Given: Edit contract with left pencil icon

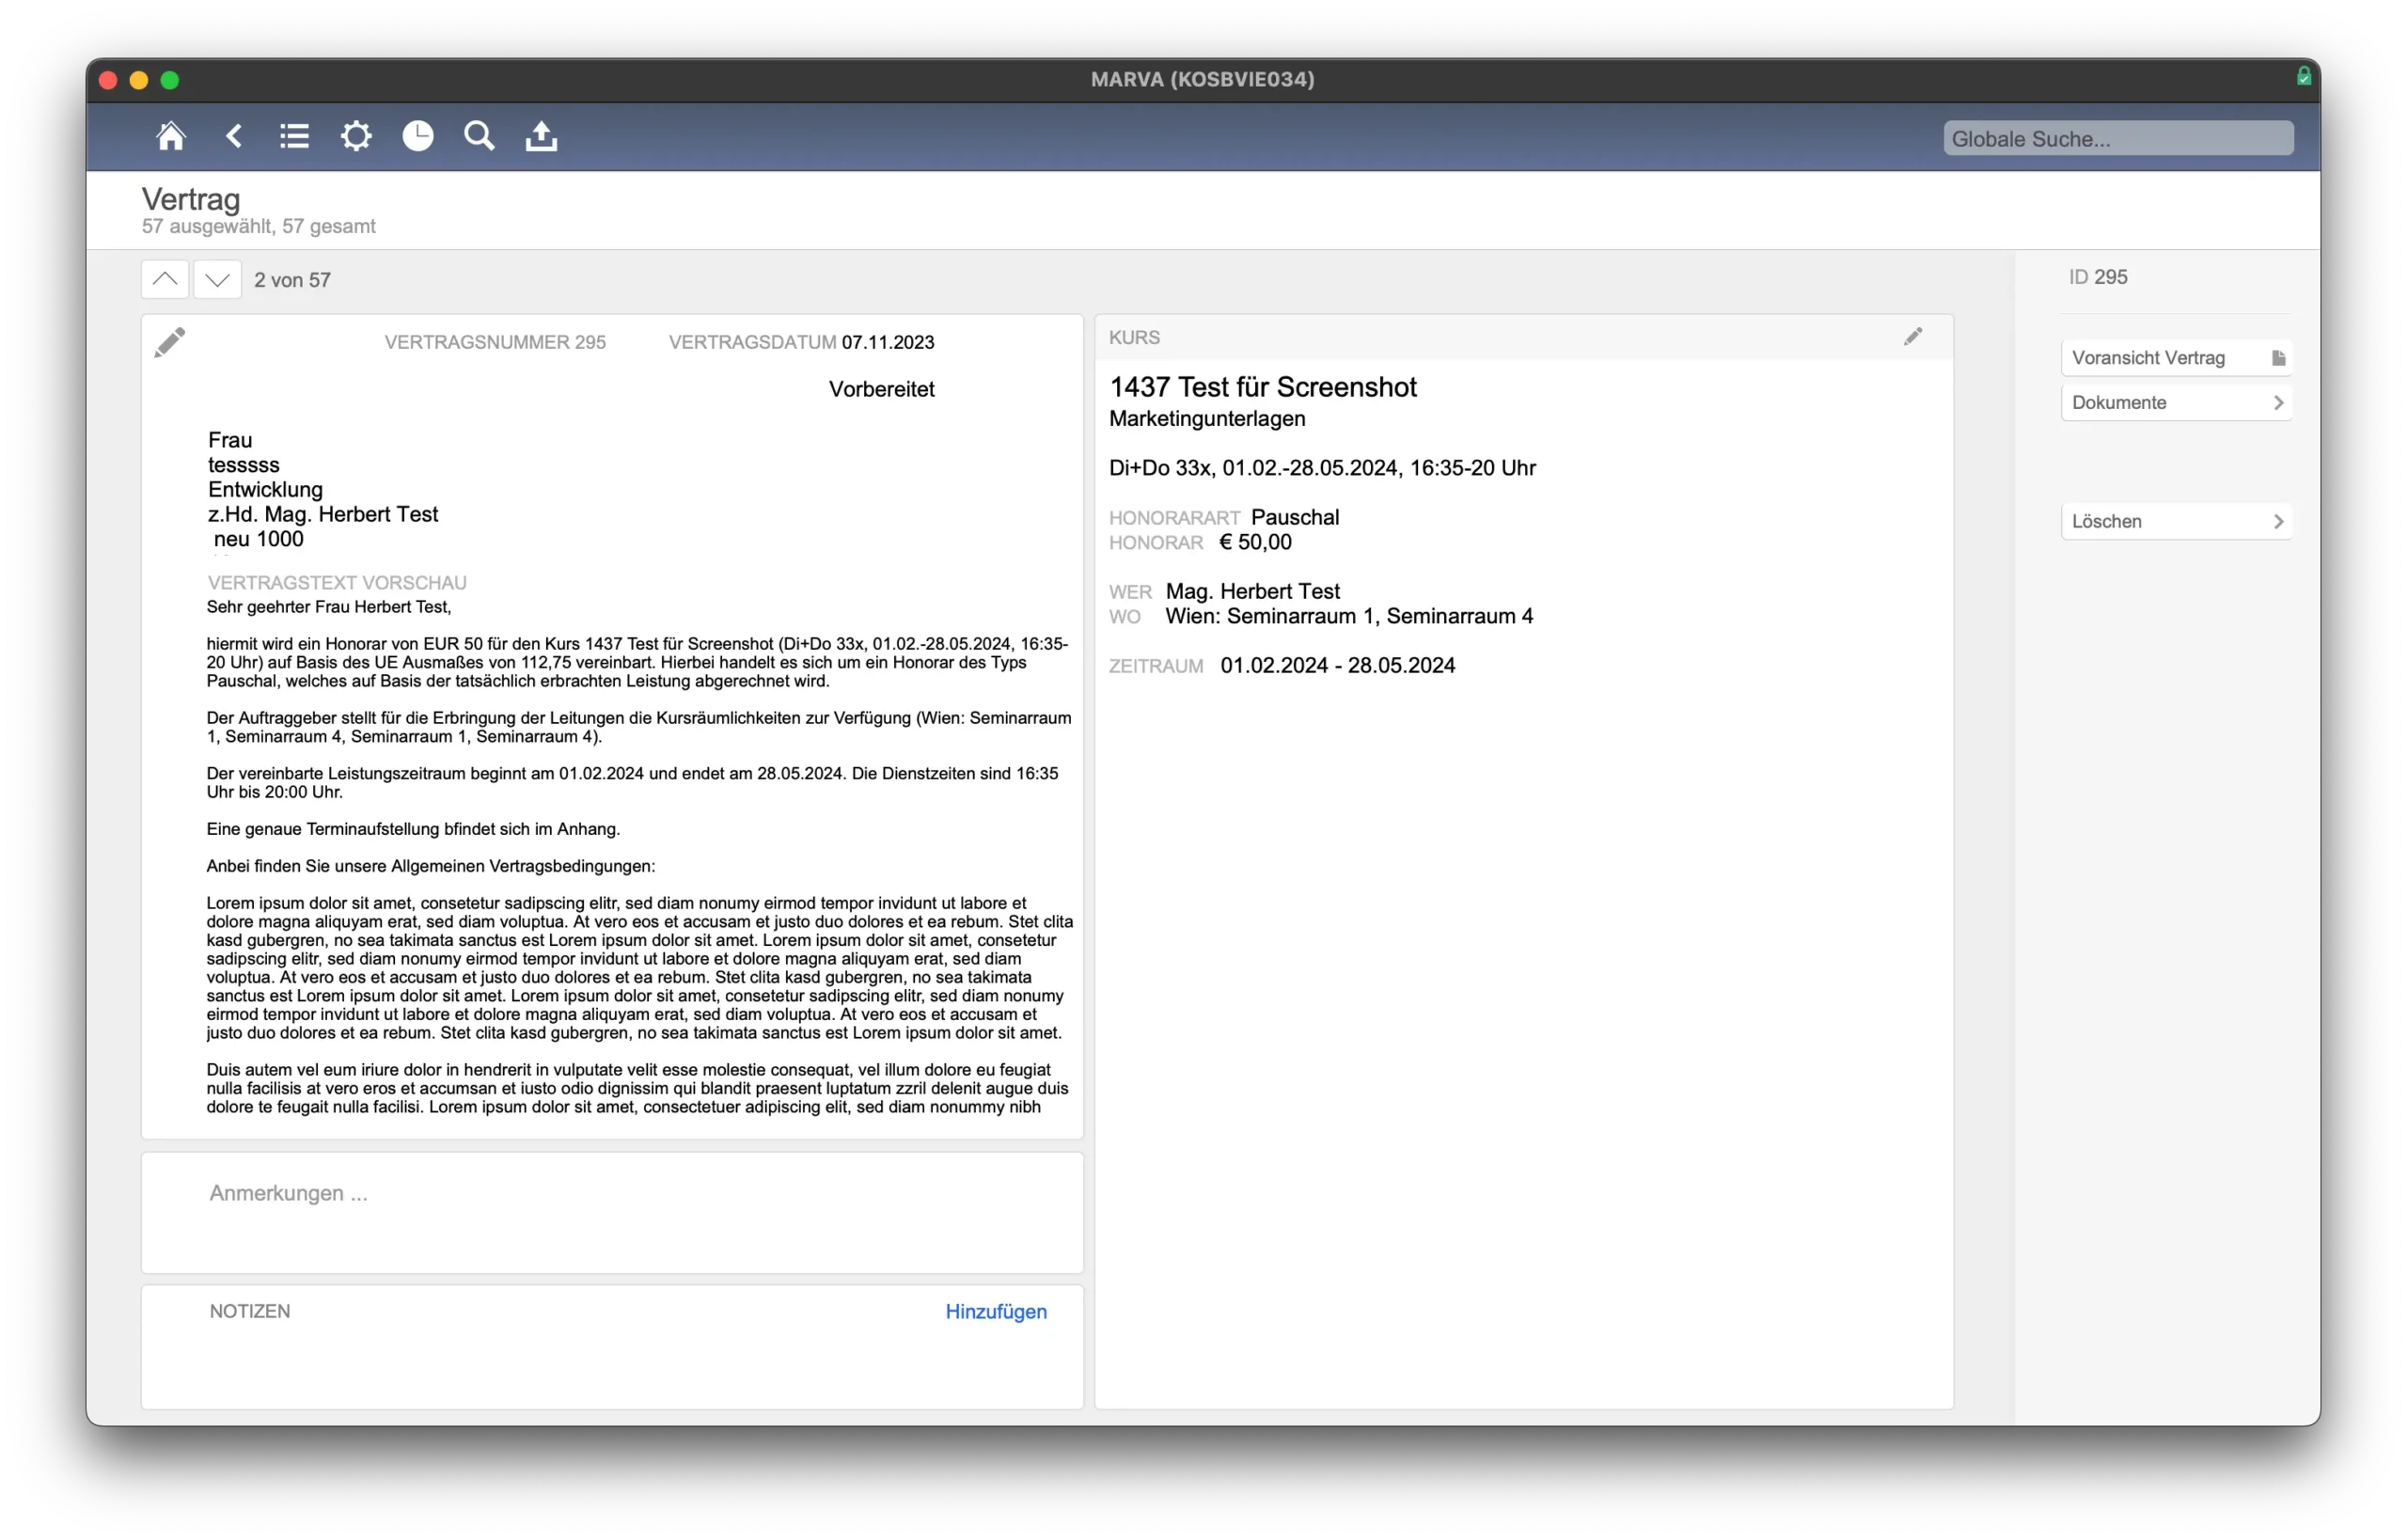Looking at the screenshot, I should (x=170, y=342).
